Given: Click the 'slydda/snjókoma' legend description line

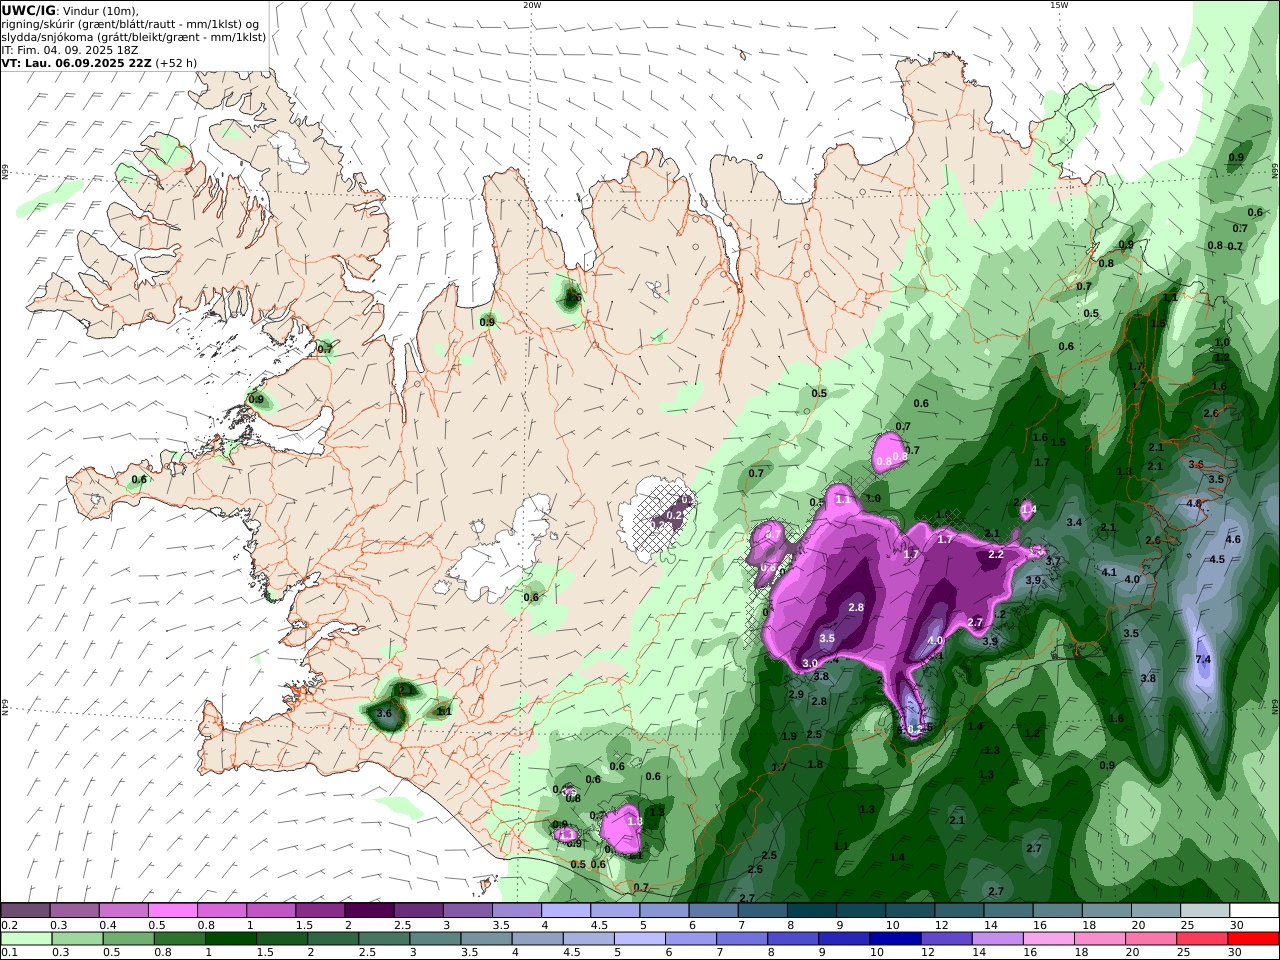Looking at the screenshot, I should [x=133, y=37].
